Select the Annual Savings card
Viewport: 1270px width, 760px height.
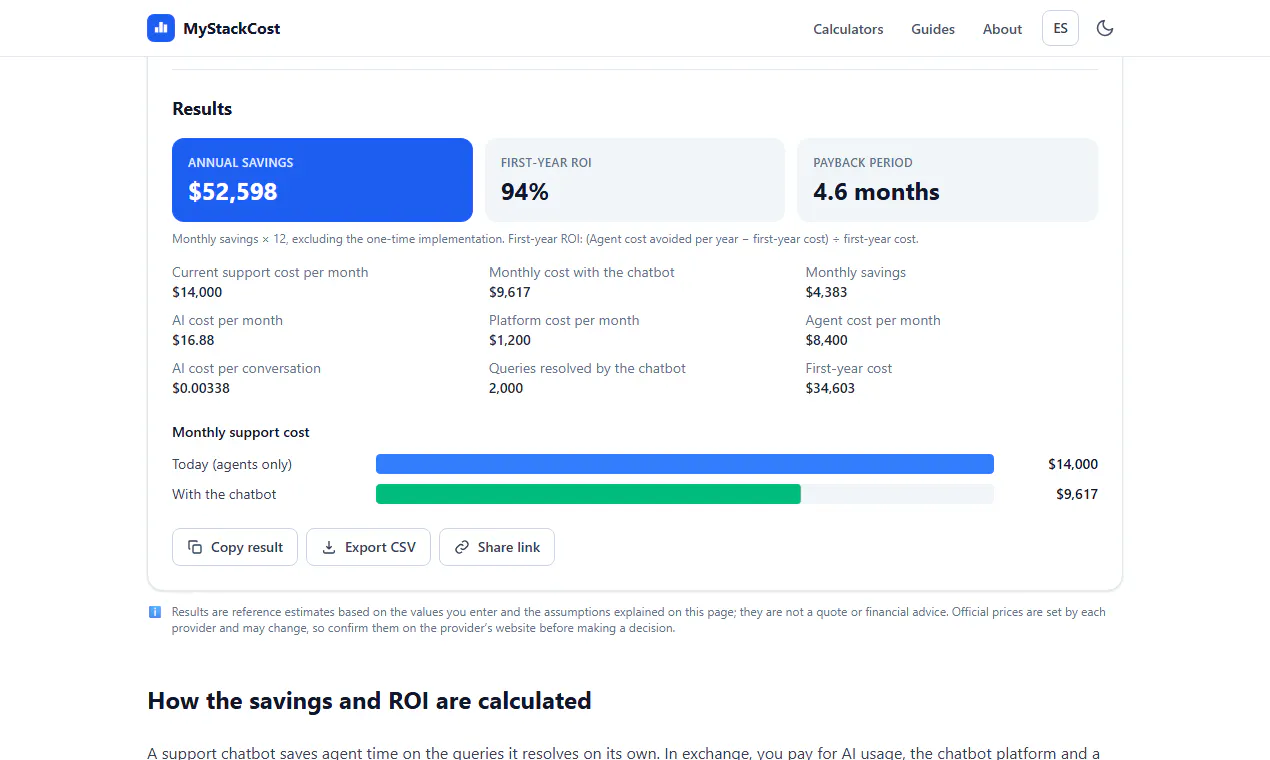322,180
